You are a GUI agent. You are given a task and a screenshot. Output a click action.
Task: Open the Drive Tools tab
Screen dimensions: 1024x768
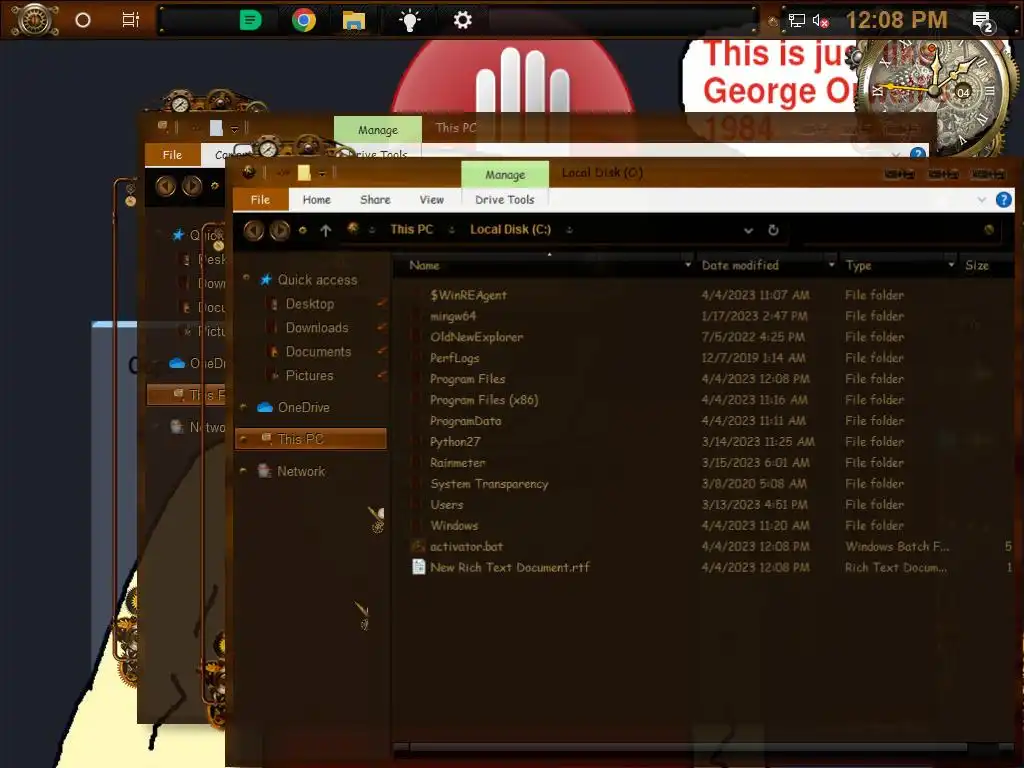pos(505,200)
